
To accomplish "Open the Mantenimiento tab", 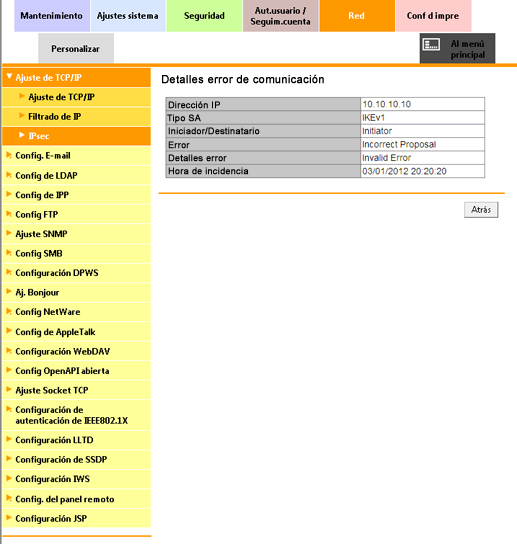I will coord(52,16).
